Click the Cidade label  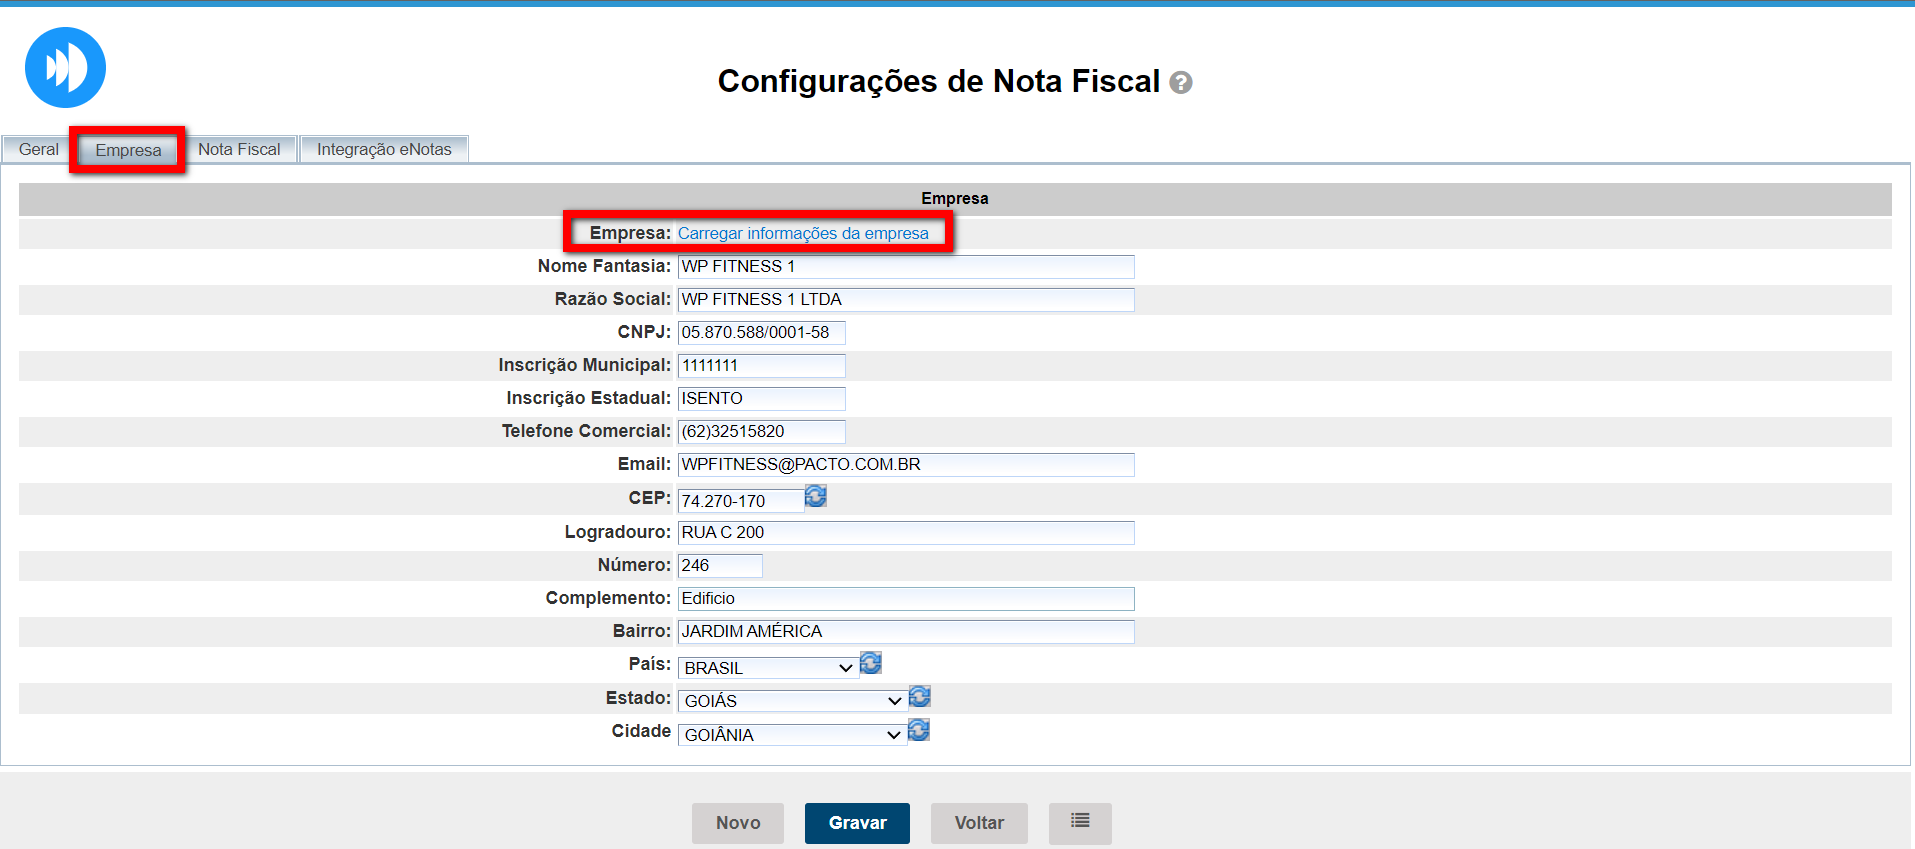click(641, 731)
